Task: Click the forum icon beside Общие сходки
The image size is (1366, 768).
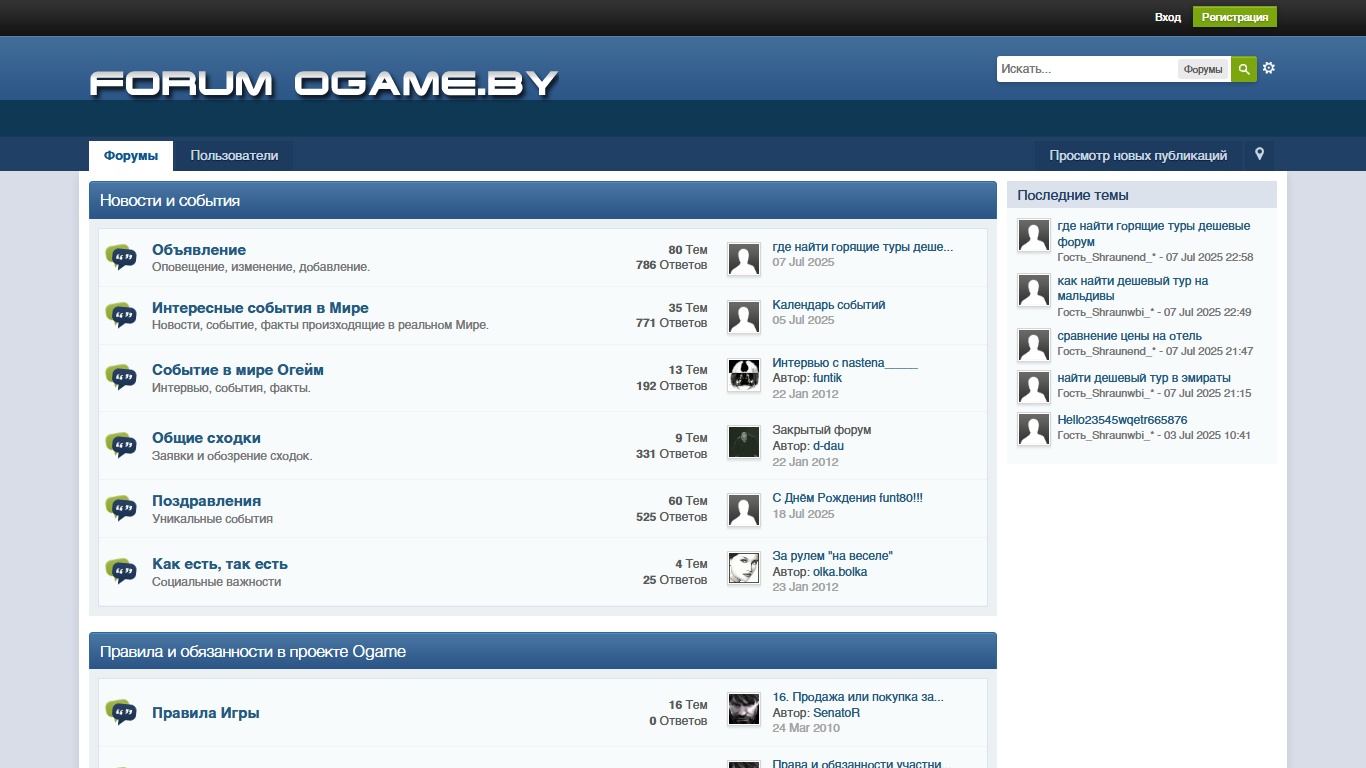Action: click(121, 446)
